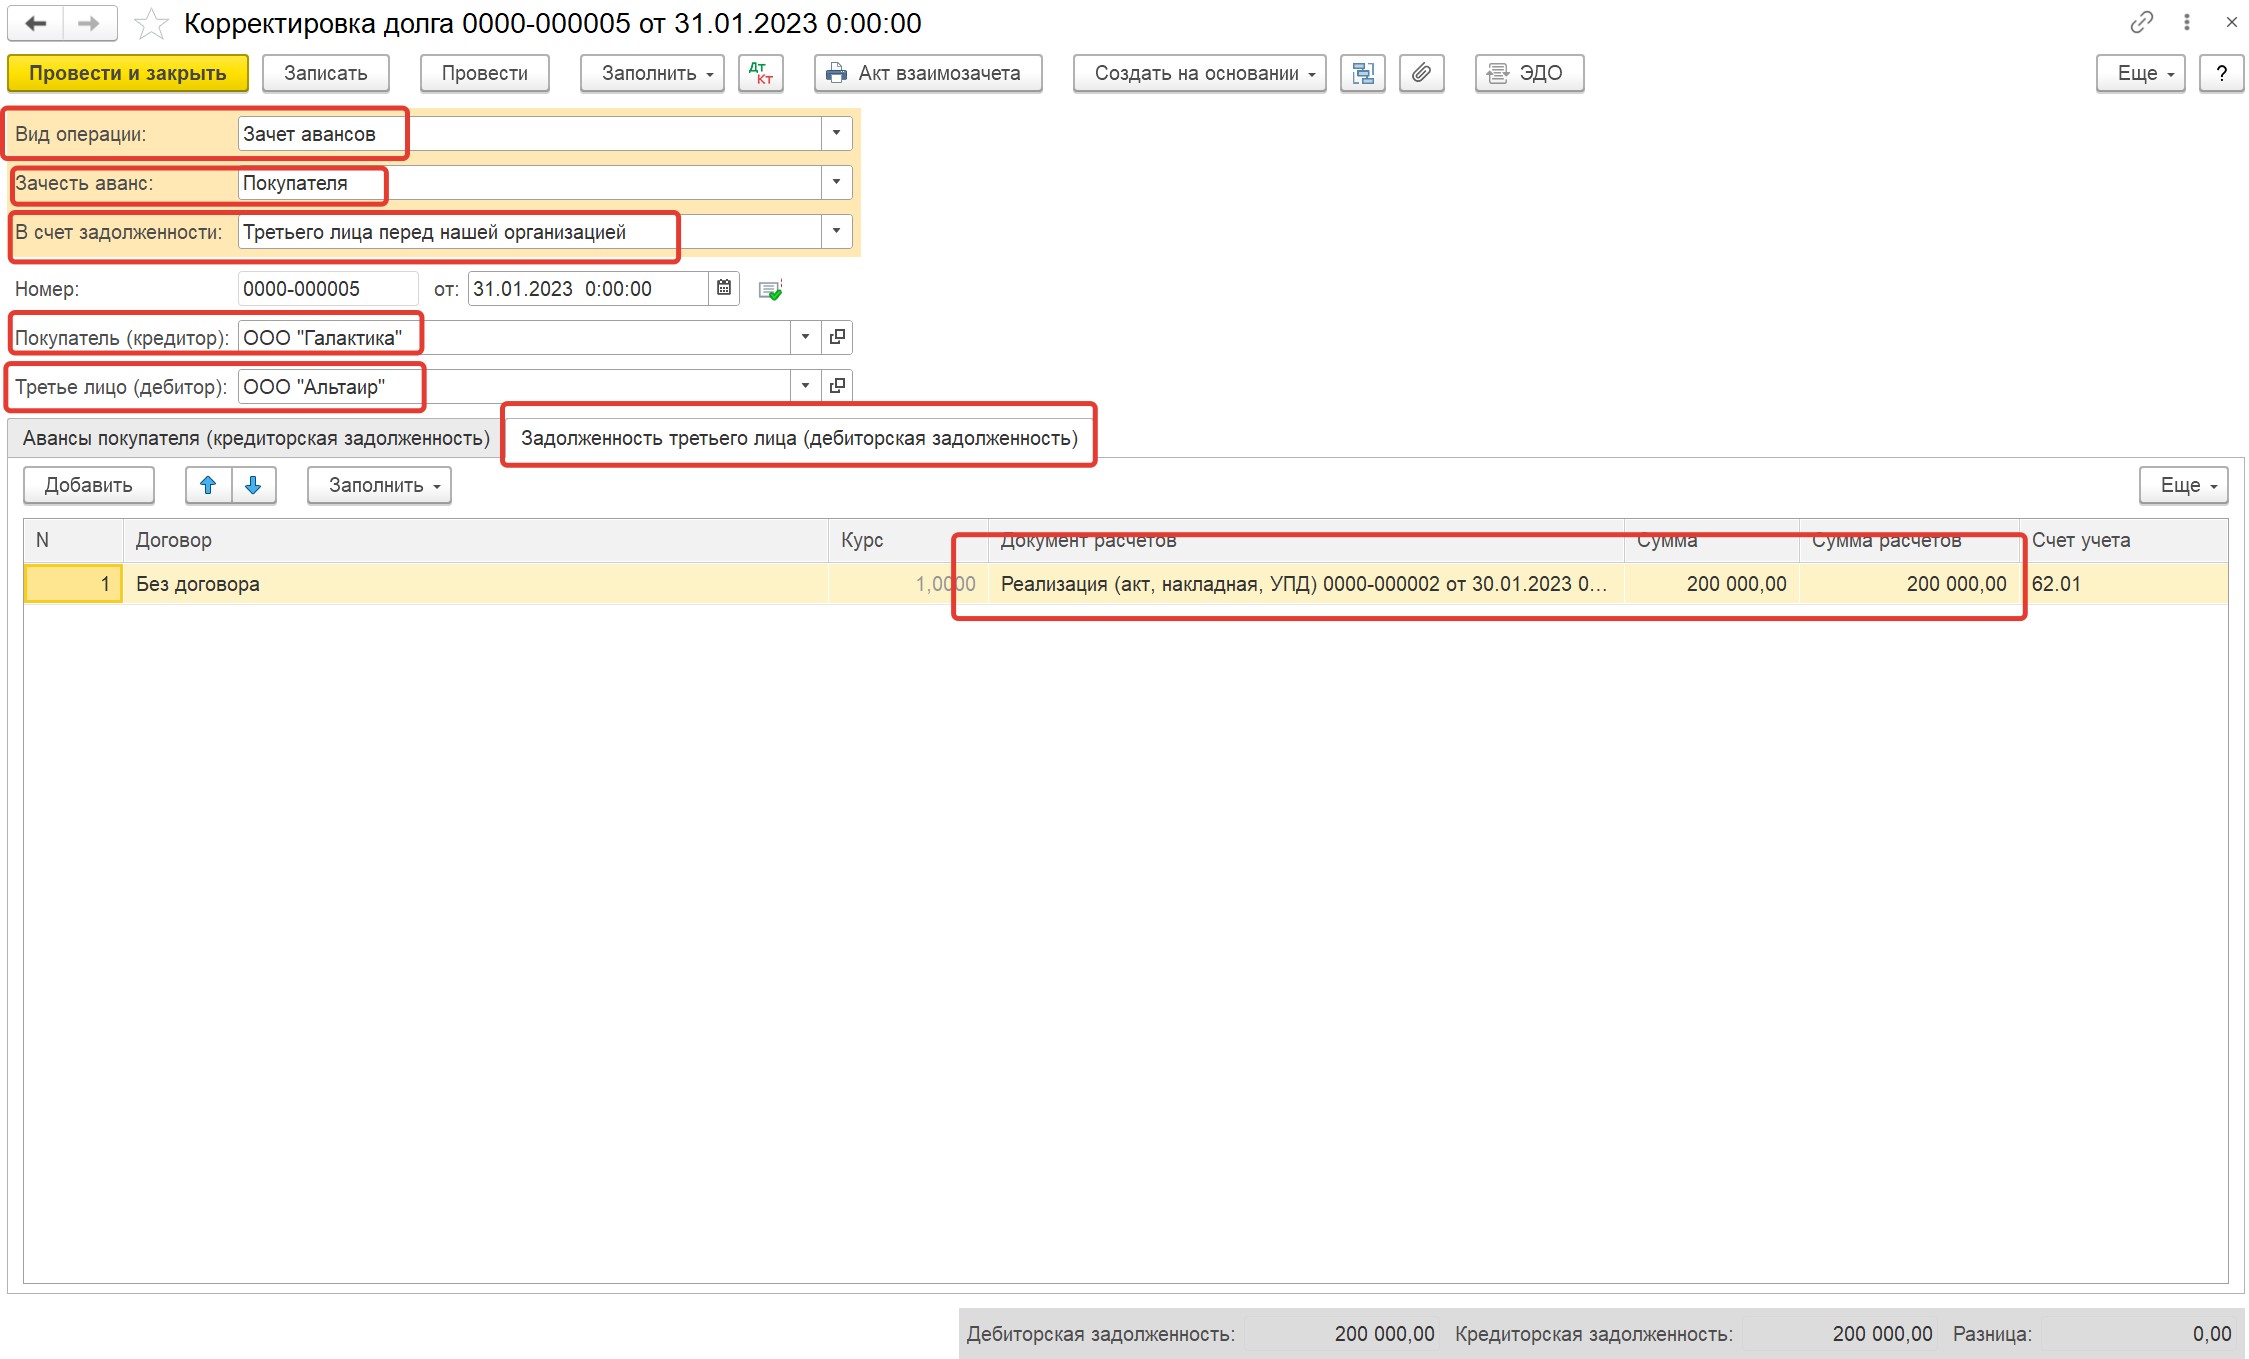
Task: Open calendar picker for document date
Action: [724, 289]
